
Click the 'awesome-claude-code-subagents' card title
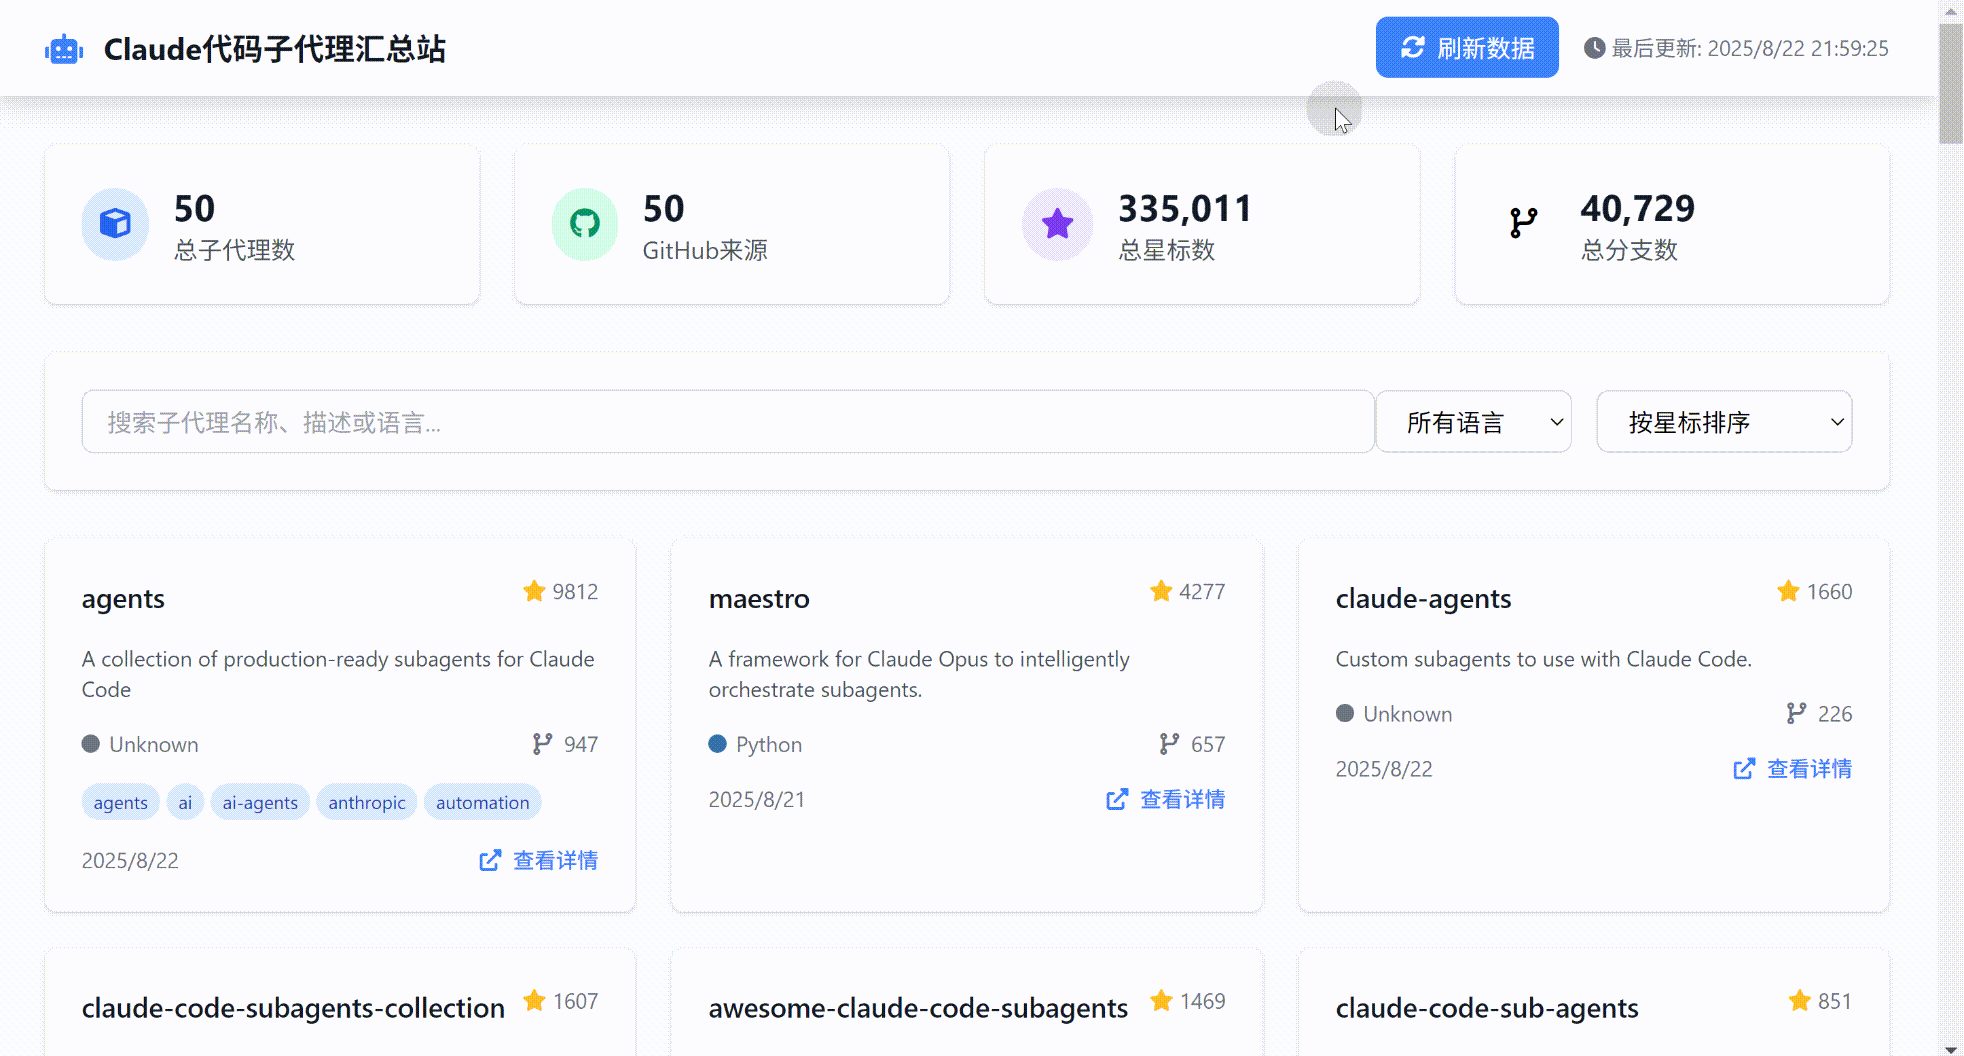pyautogui.click(x=918, y=1008)
